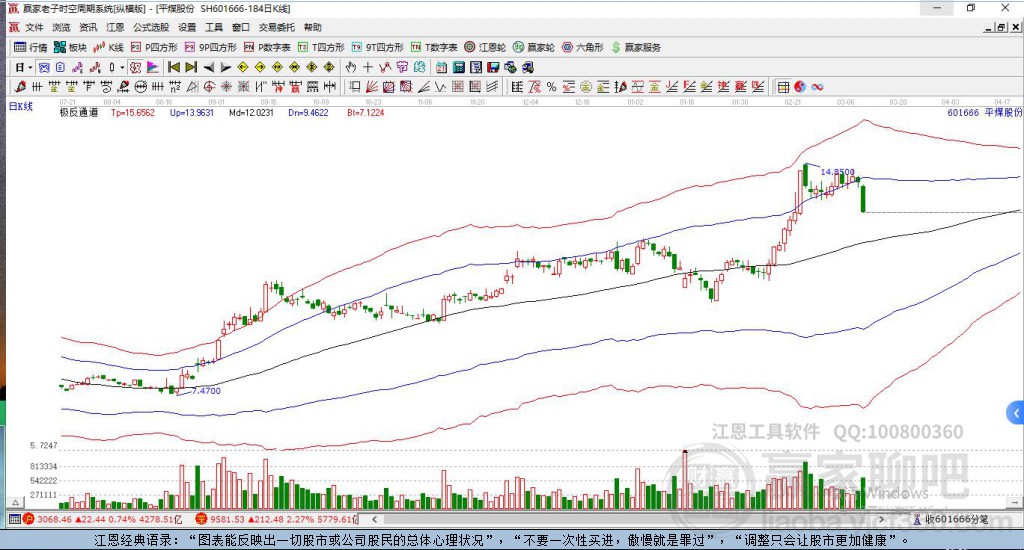The image size is (1024, 550).
Task: Click the 收601666分笔 status entry
Action: click(952, 519)
